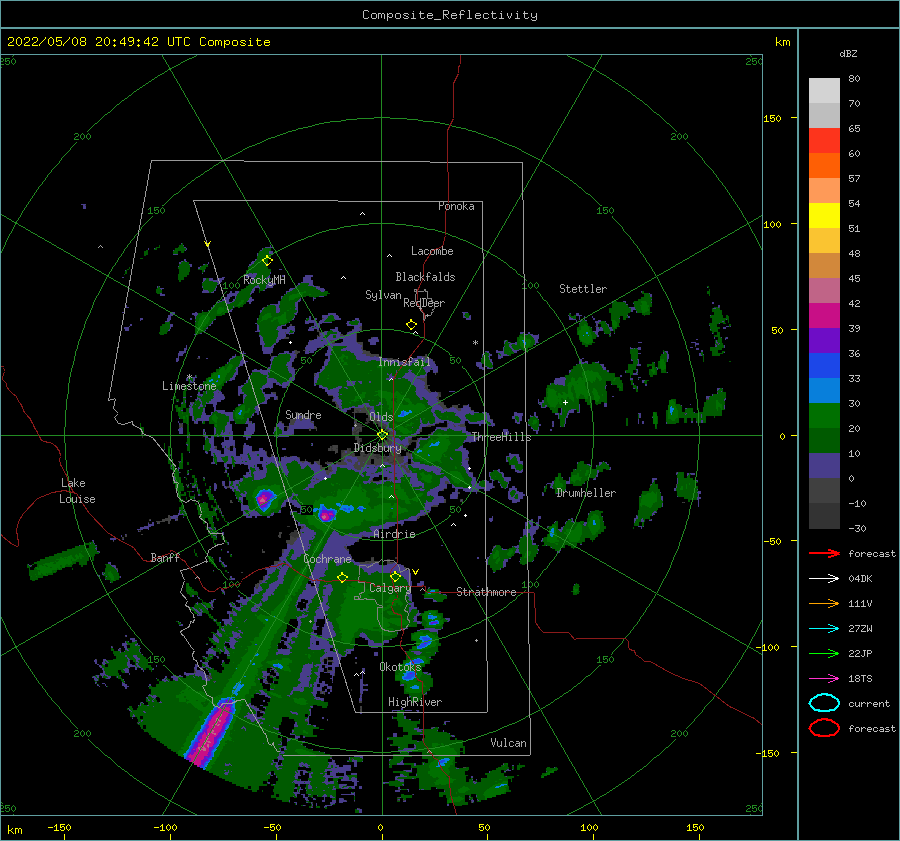Click the red forecast arrow in legend
Image resolution: width=900 pixels, height=841 pixels.
coord(824,553)
